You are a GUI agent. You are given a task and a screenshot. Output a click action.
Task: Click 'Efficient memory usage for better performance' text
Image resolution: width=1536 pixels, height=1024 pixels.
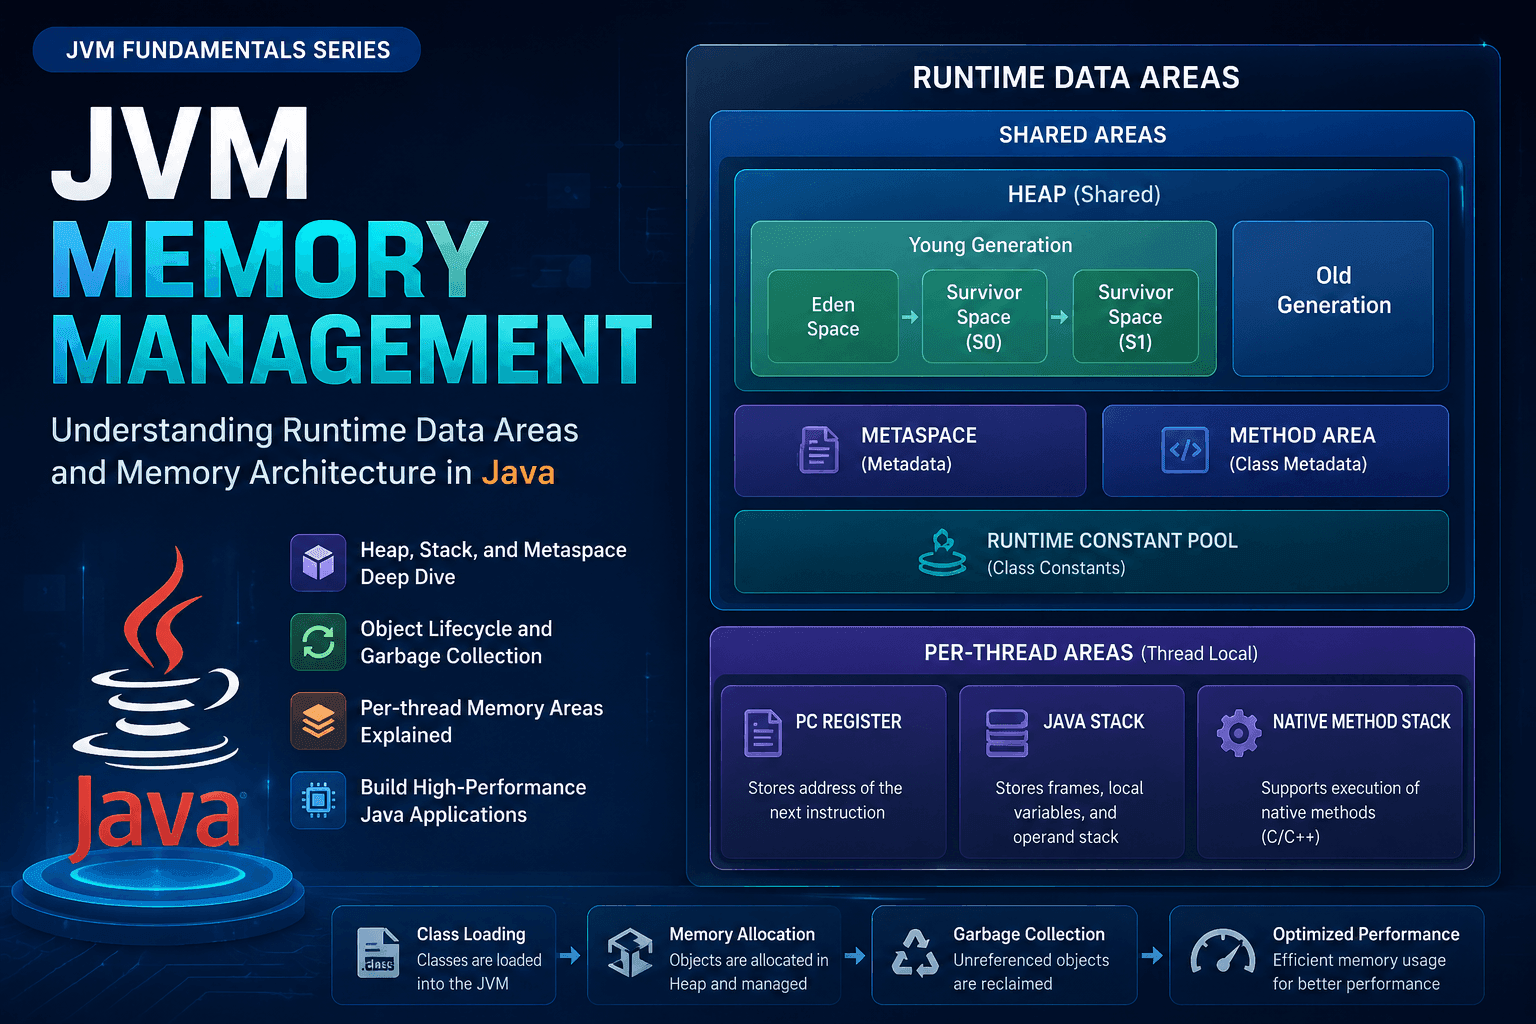pos(1359,972)
